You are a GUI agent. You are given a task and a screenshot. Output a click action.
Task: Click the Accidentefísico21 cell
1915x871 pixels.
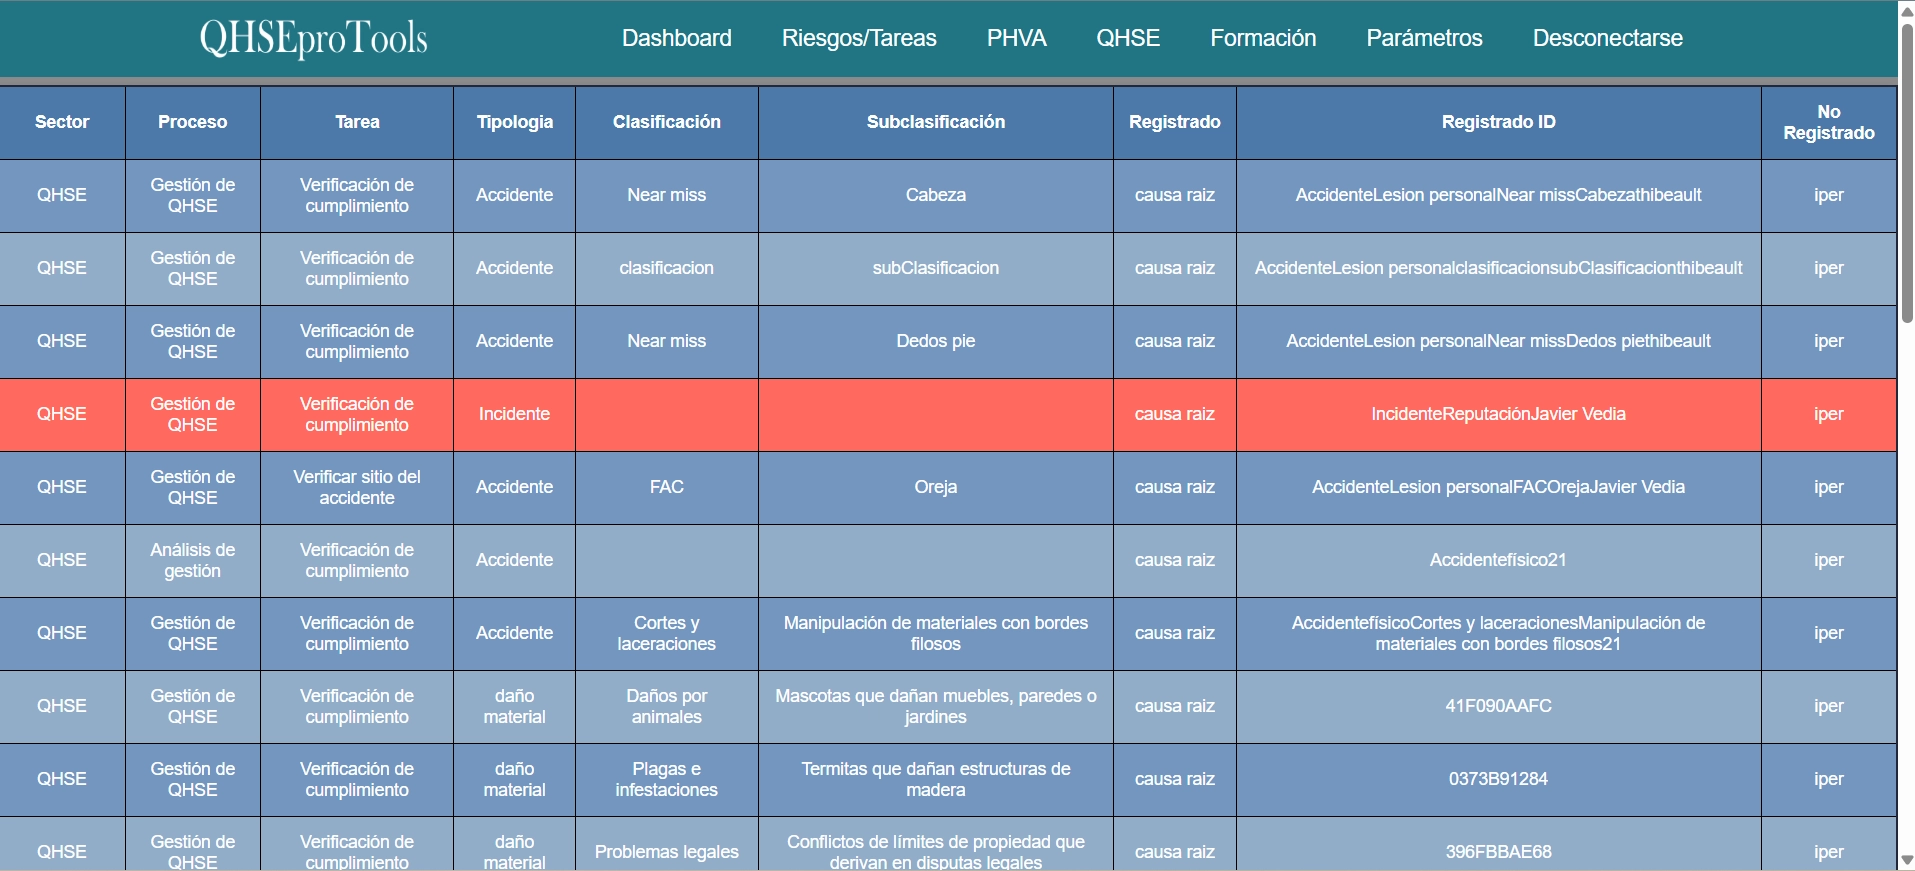(x=1497, y=560)
